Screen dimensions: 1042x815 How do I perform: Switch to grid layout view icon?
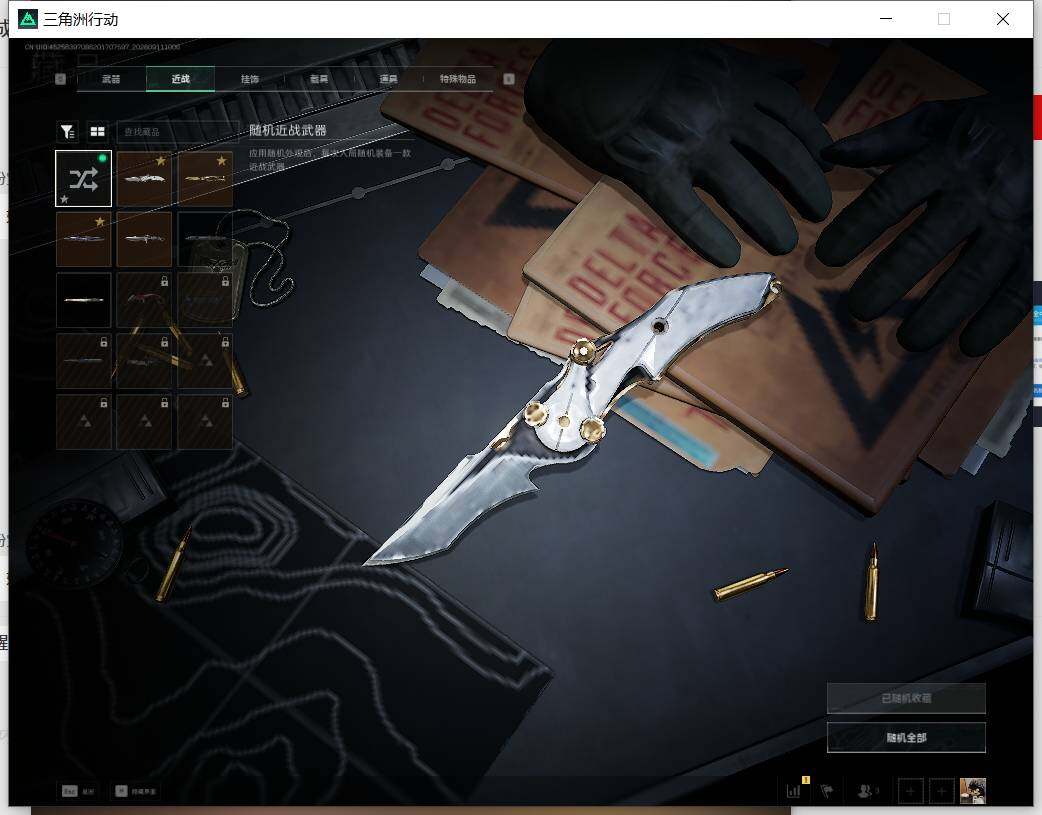click(x=98, y=132)
